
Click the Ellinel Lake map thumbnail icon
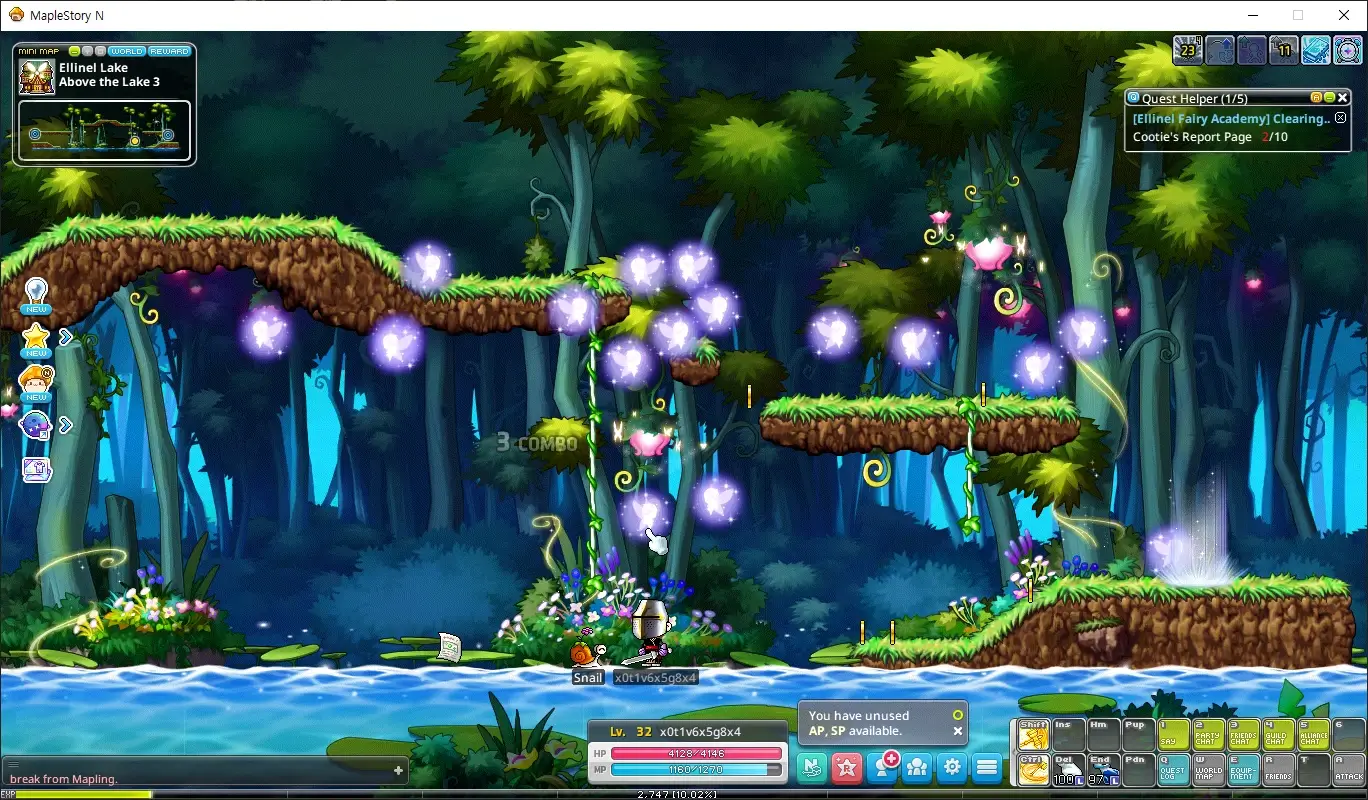coord(36,77)
